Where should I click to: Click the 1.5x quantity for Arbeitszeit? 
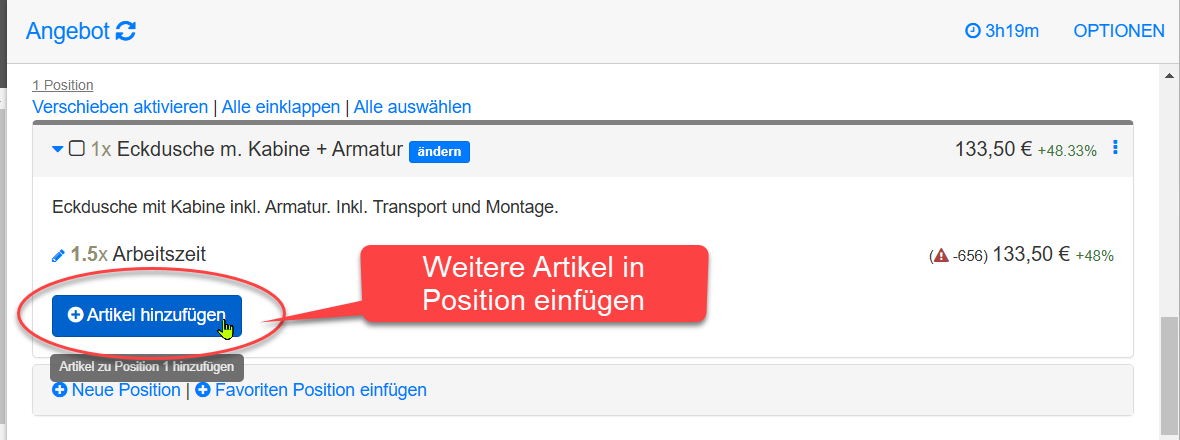coord(89,254)
